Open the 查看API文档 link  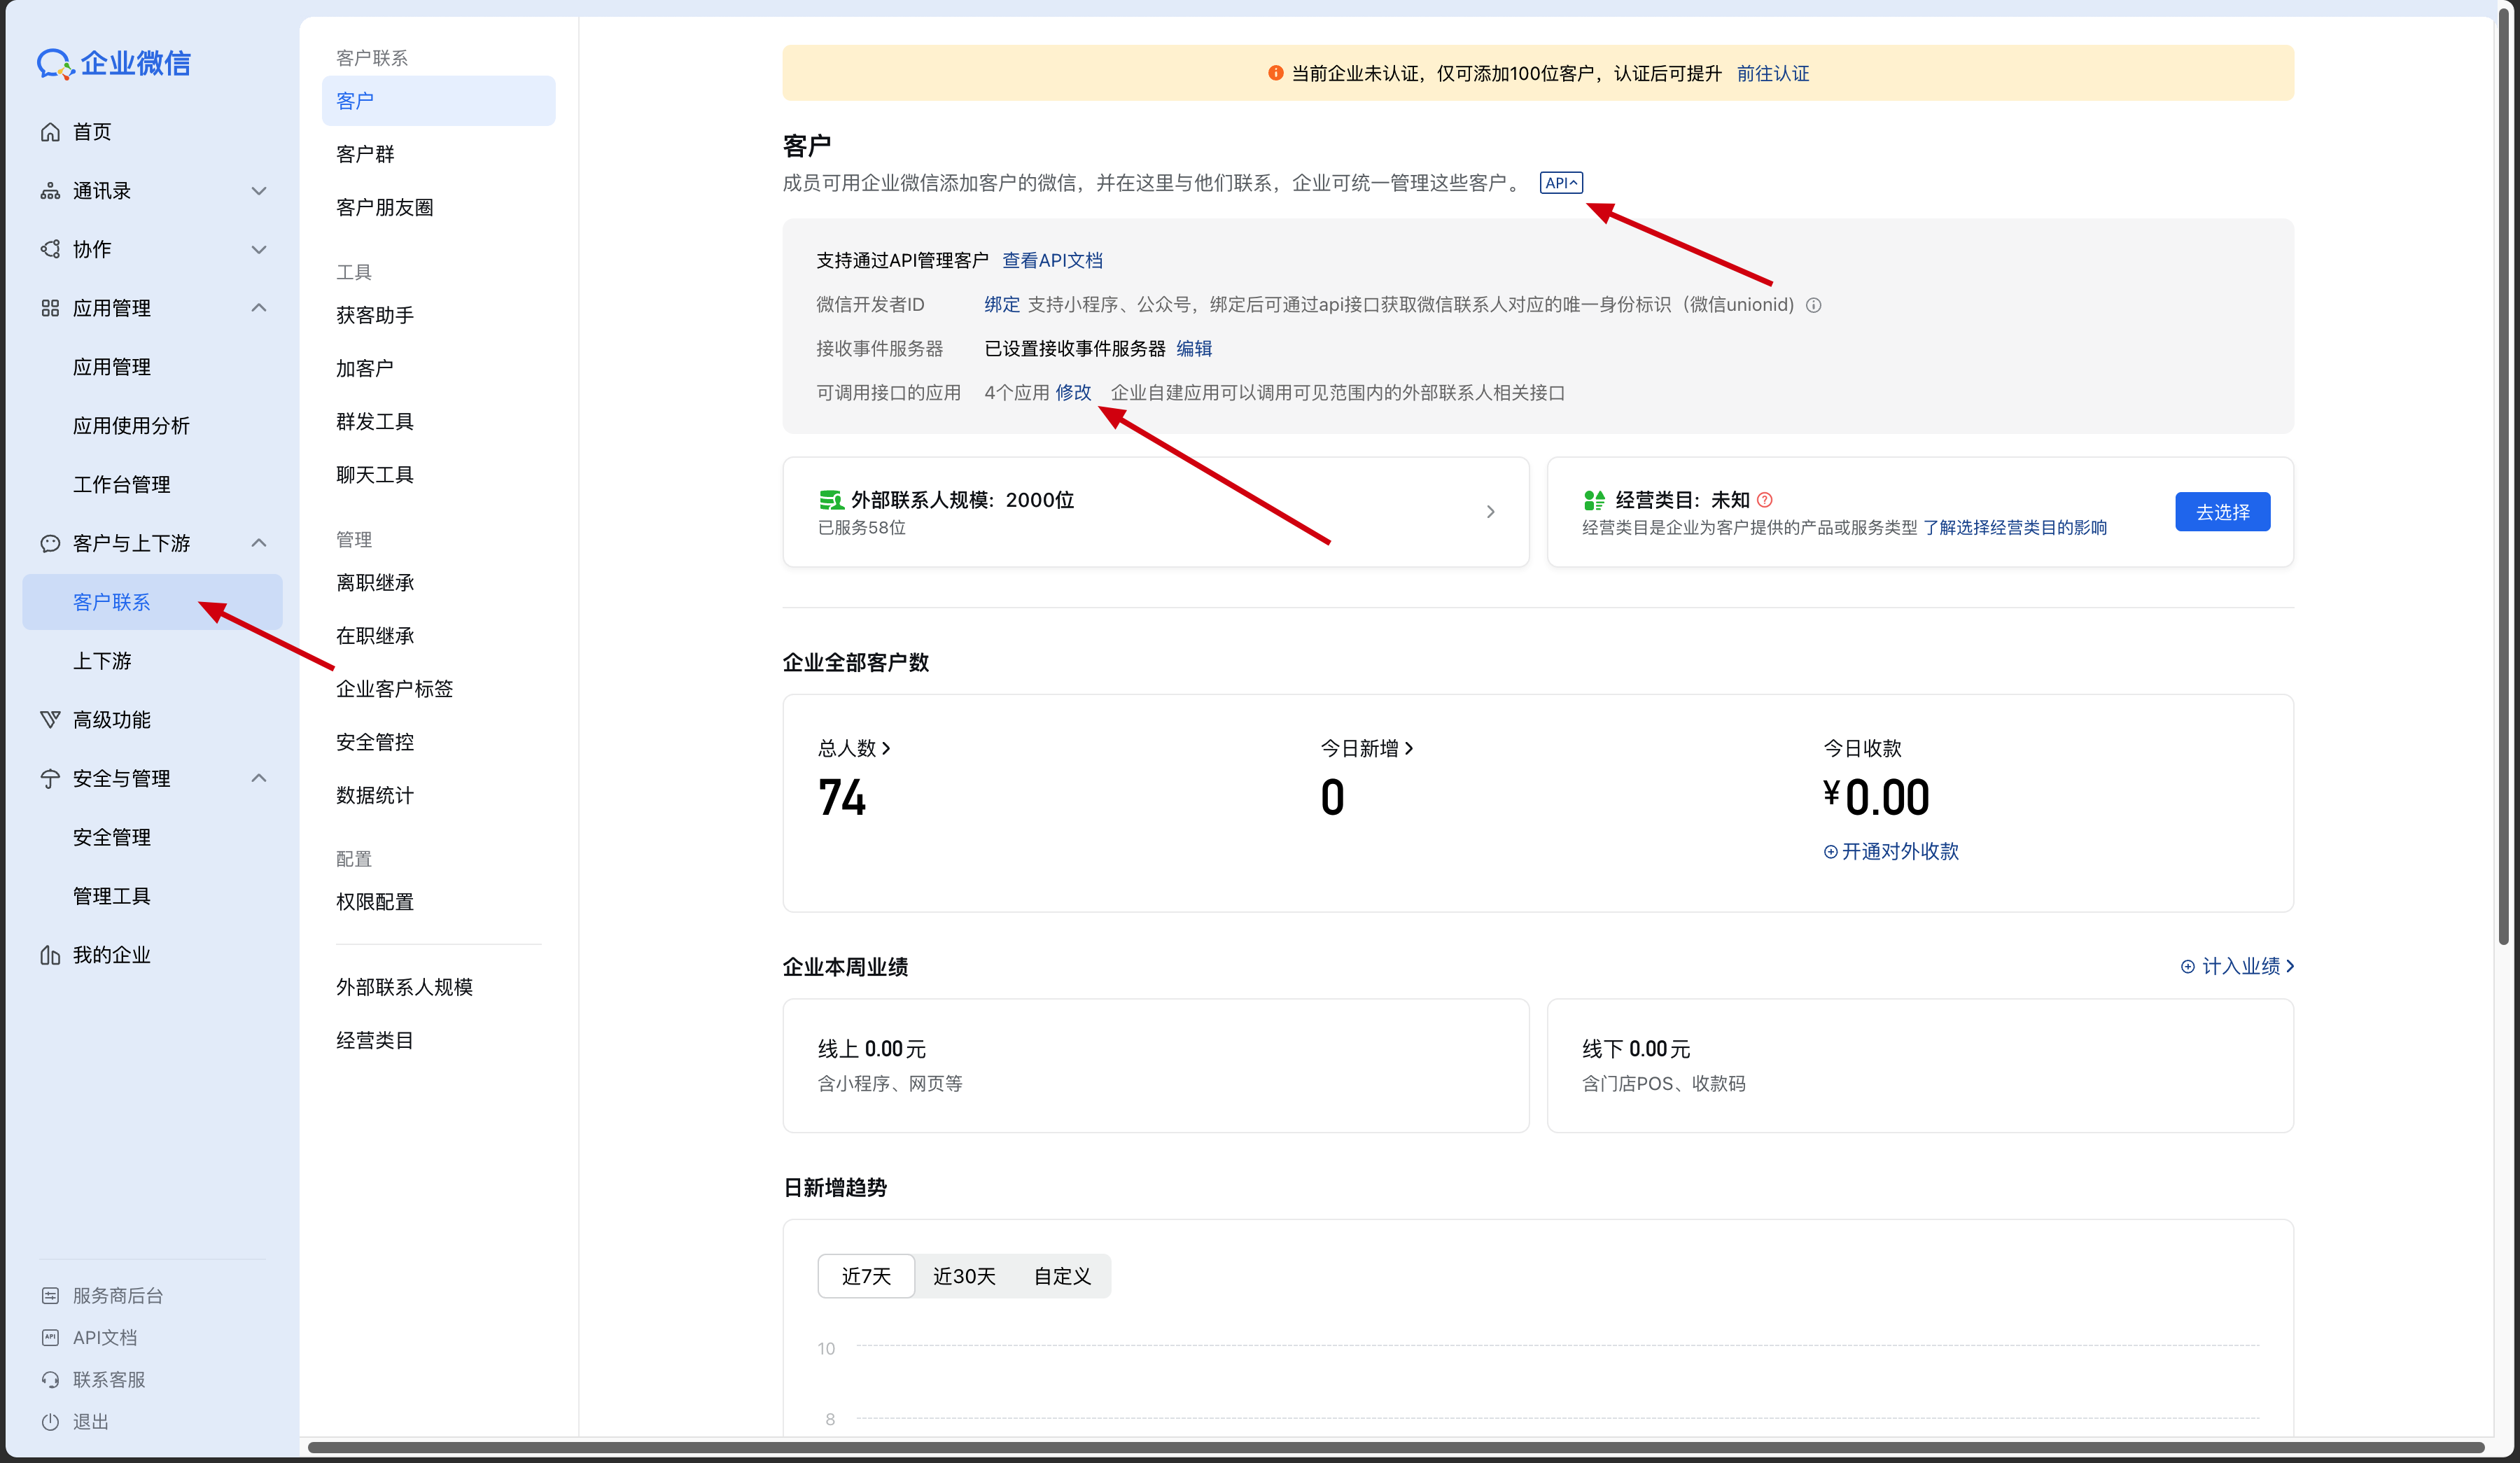[1052, 261]
